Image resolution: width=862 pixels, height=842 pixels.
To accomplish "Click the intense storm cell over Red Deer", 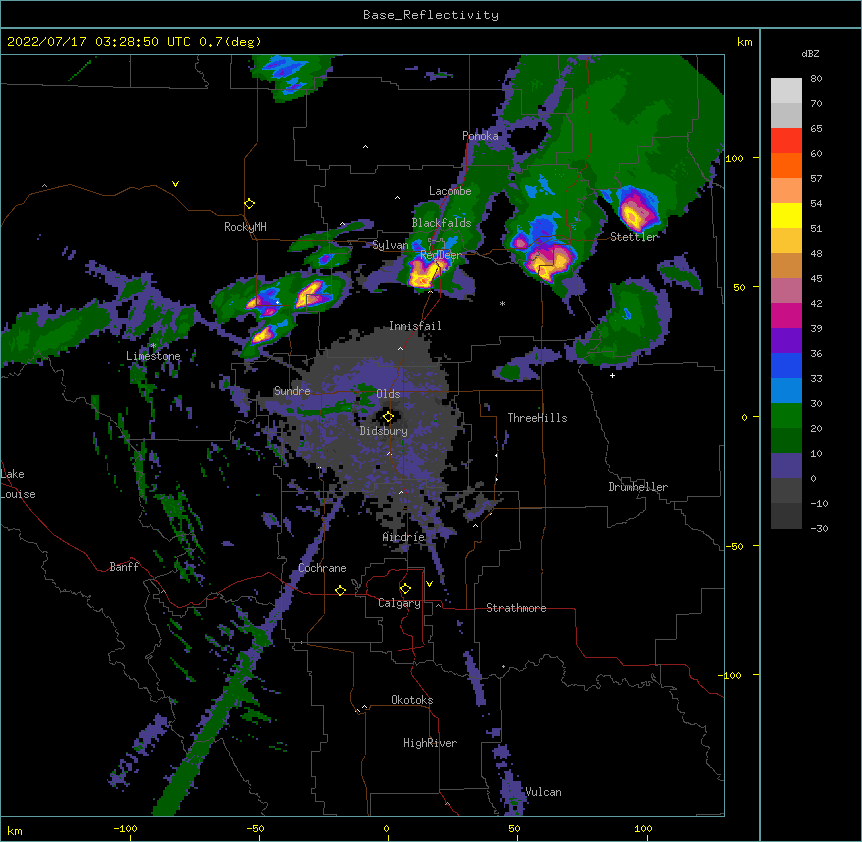I will pos(424,272).
